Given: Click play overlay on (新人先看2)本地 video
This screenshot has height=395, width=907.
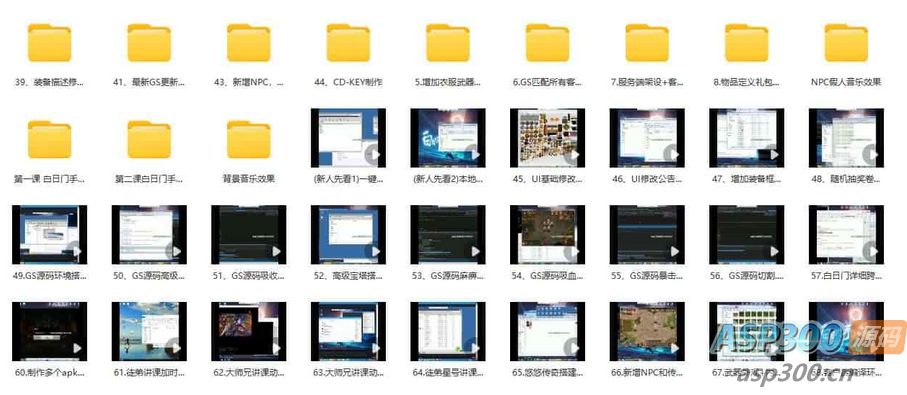Looking at the screenshot, I should click(473, 154).
